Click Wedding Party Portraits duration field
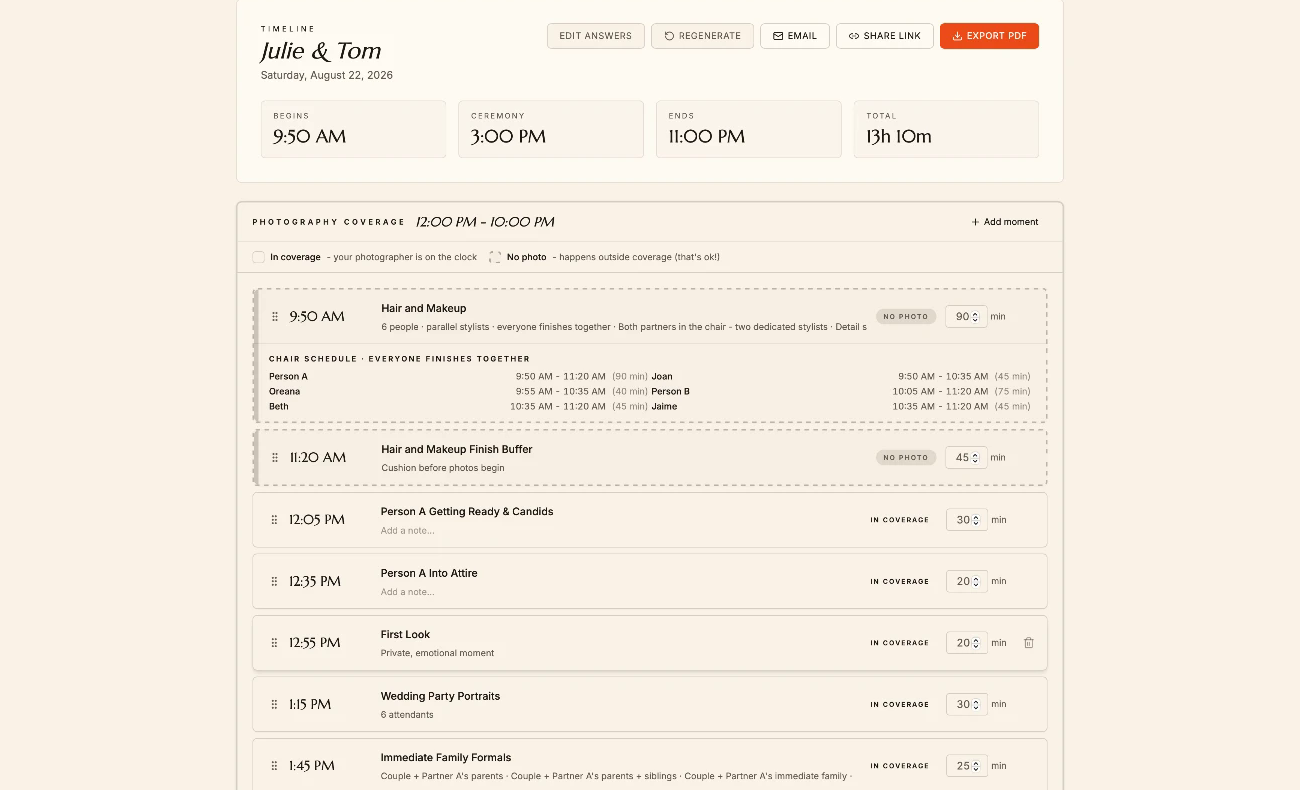 [x=966, y=704]
